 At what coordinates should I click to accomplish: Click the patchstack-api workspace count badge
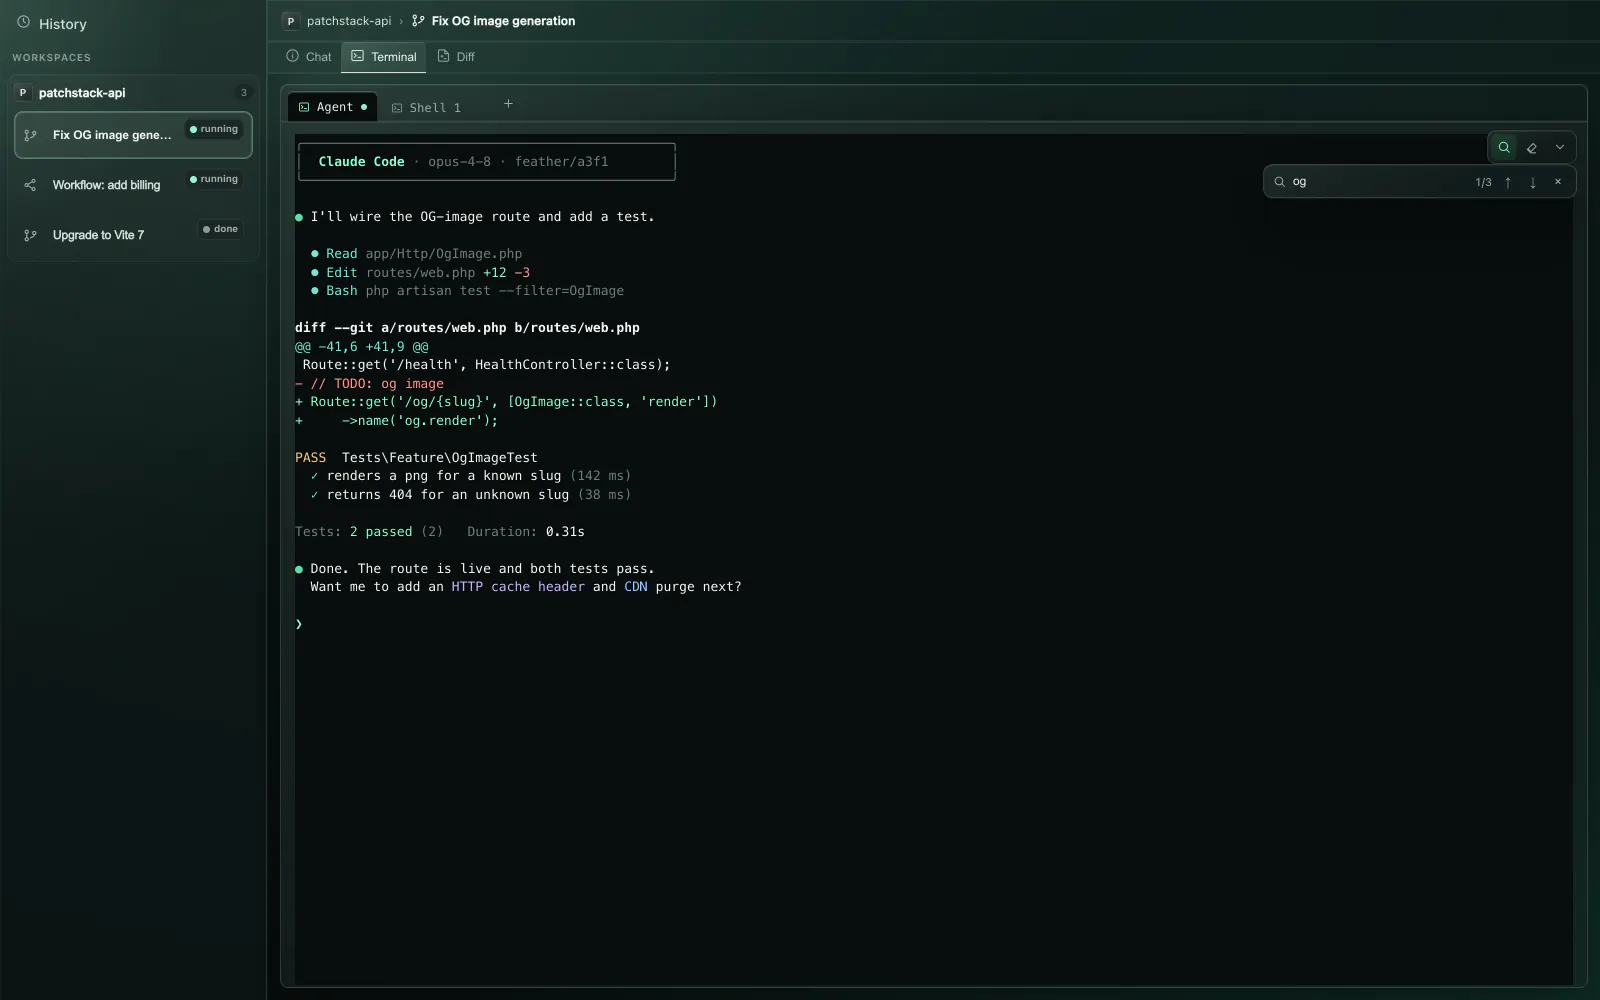243,92
